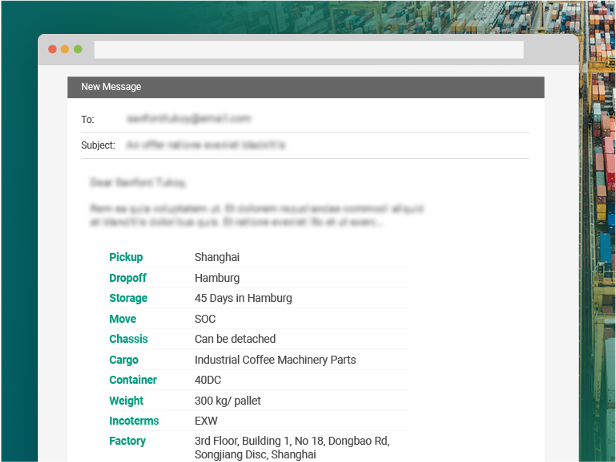Select the 'Chassis' label
This screenshot has width=616, height=462.
128,339
